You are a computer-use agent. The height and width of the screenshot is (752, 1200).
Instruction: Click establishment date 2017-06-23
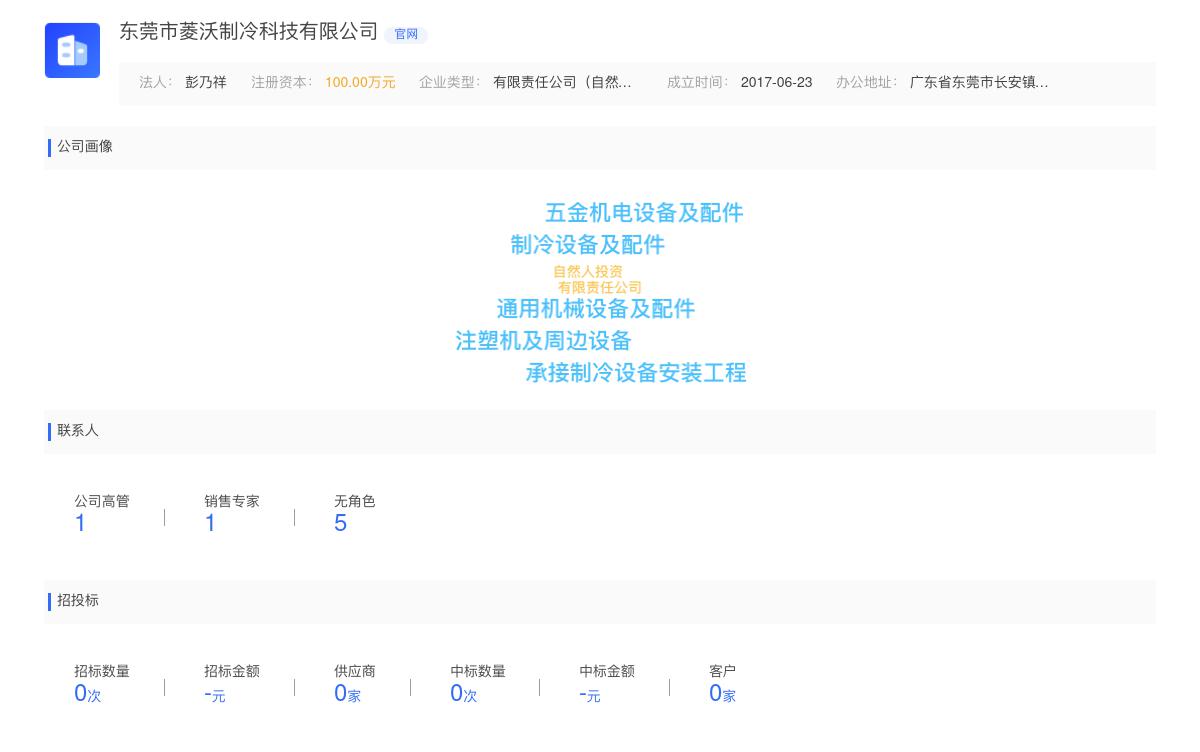(x=776, y=83)
